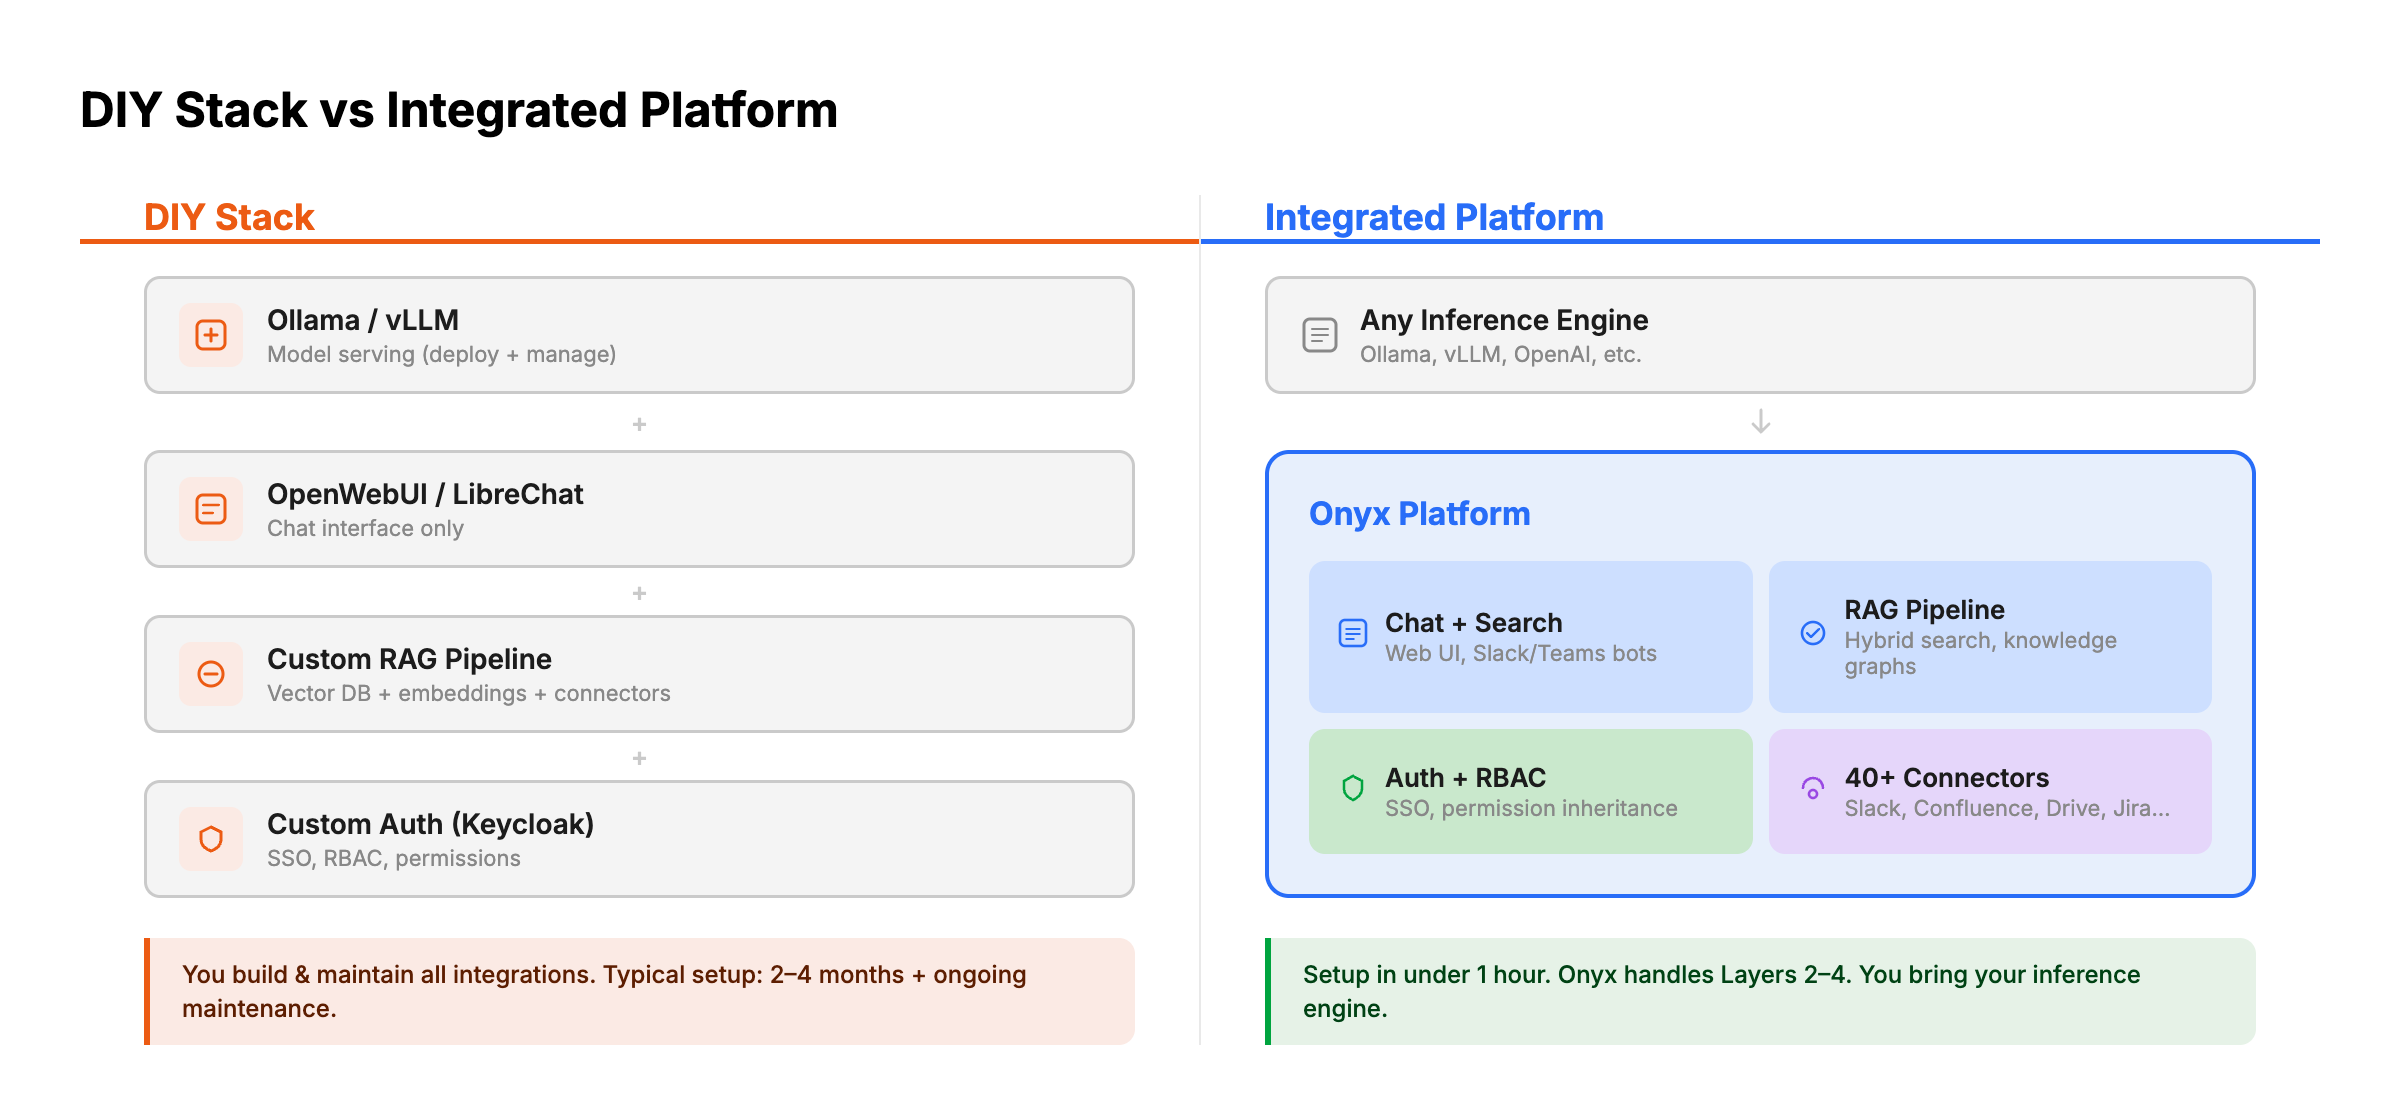The image size is (2400, 1120).
Task: Click the Ollama / vLLM model serving icon
Action: click(211, 335)
